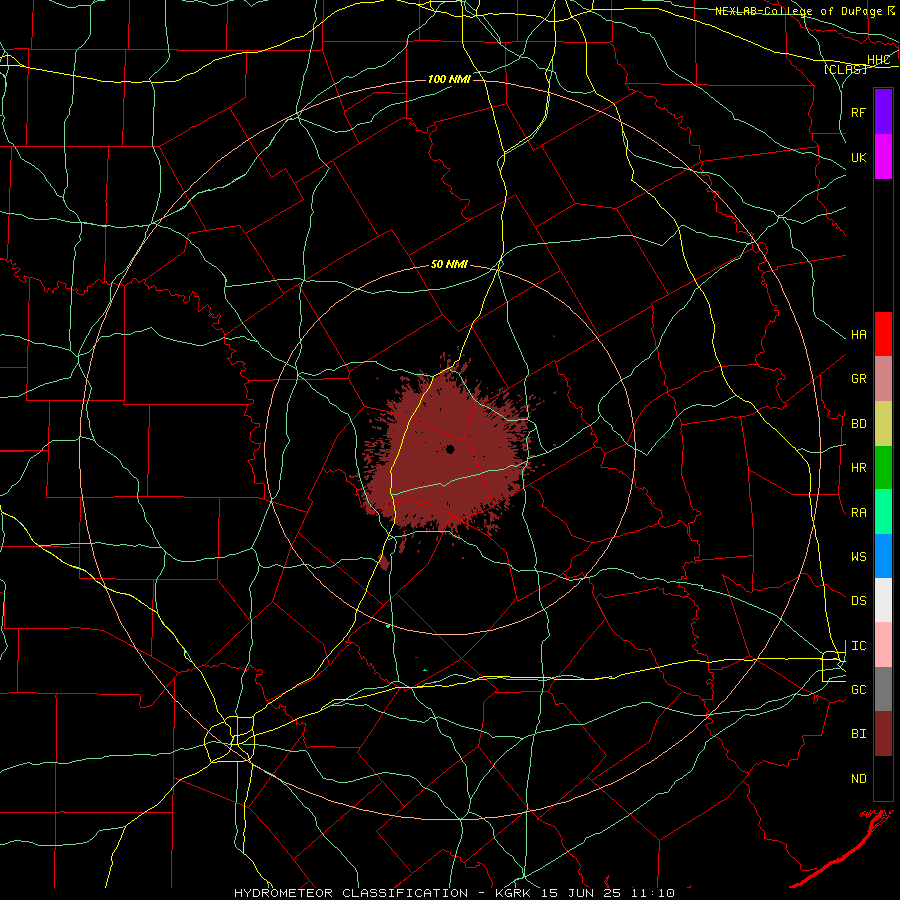Click the BI legend label
The height and width of the screenshot is (900, 900).
point(858,734)
